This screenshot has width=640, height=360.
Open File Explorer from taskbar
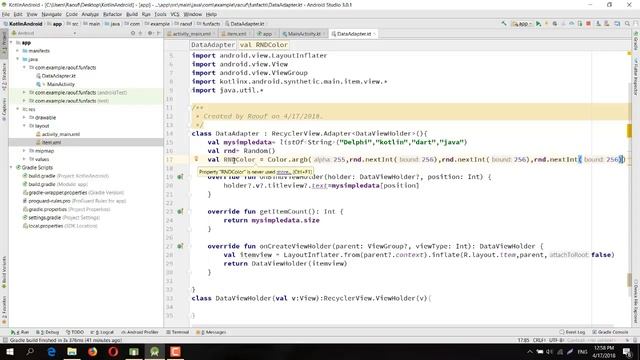[72, 351]
